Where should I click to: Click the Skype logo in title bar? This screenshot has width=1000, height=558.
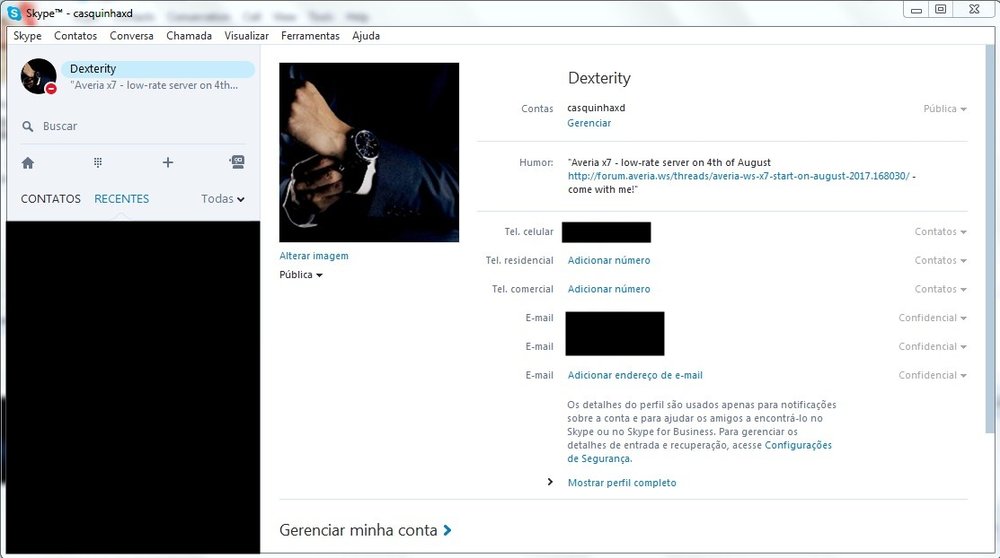pos(14,12)
